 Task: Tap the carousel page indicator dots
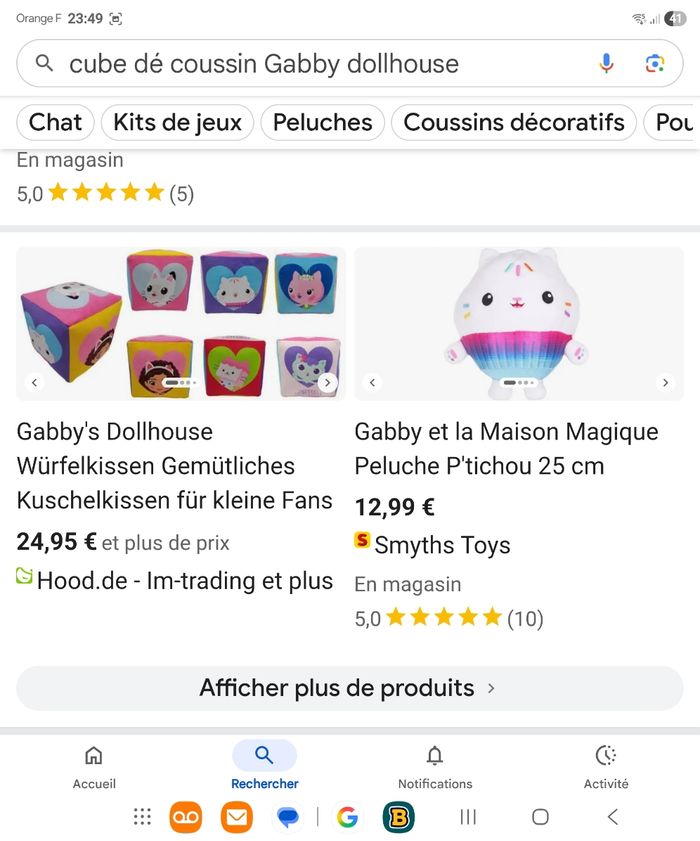pos(181,382)
